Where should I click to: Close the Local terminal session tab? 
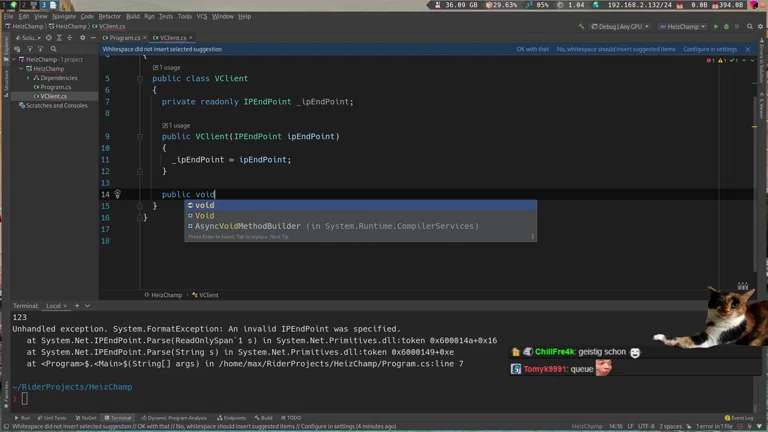coord(65,306)
